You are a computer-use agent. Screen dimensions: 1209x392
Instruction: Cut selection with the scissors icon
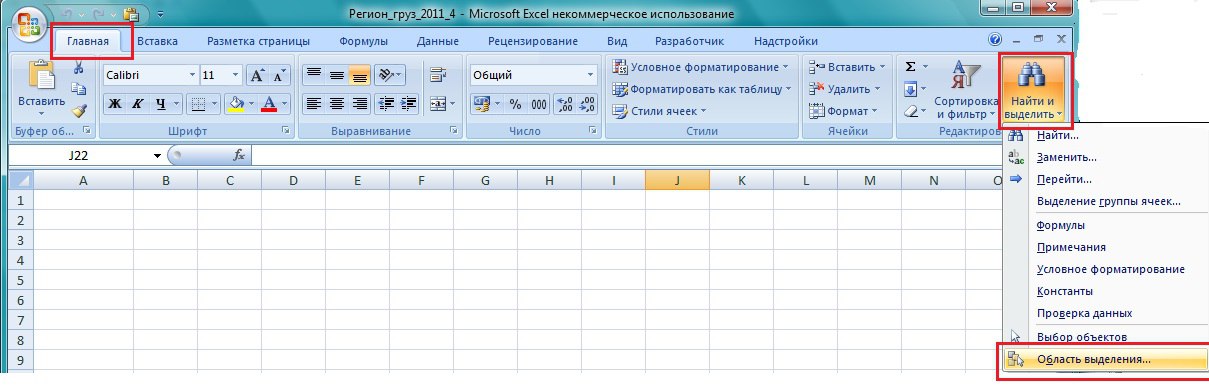coord(80,68)
